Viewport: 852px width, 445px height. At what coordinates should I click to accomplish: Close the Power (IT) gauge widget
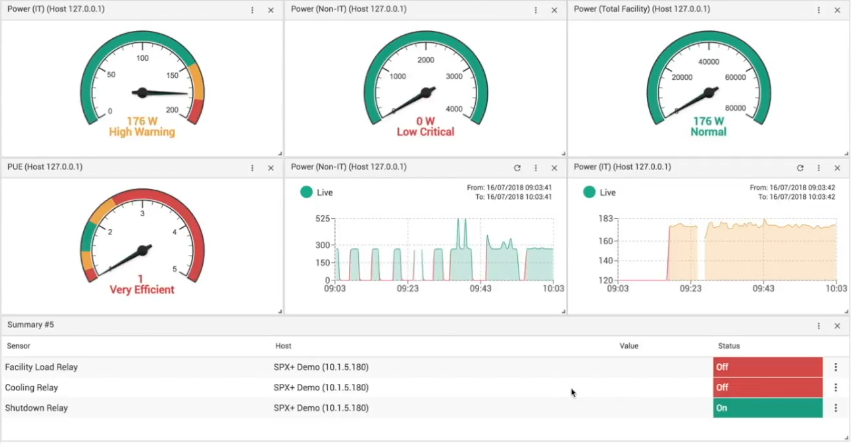271,9
